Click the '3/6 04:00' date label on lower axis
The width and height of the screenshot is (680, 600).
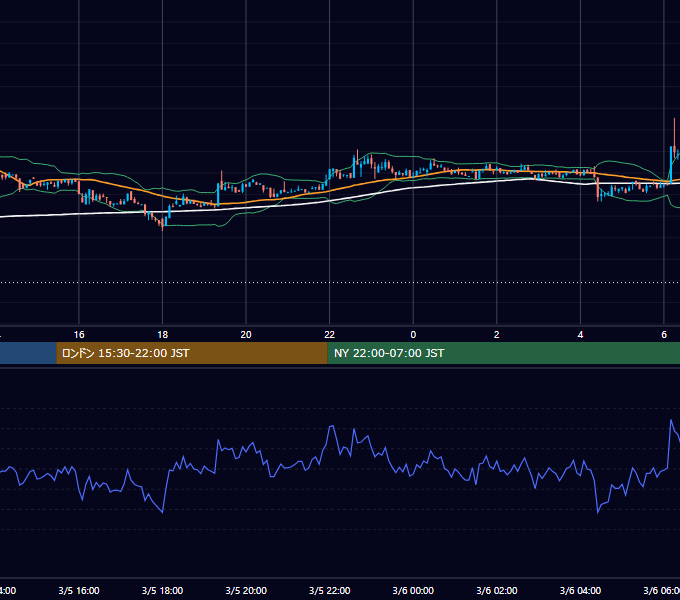pyautogui.click(x=580, y=590)
